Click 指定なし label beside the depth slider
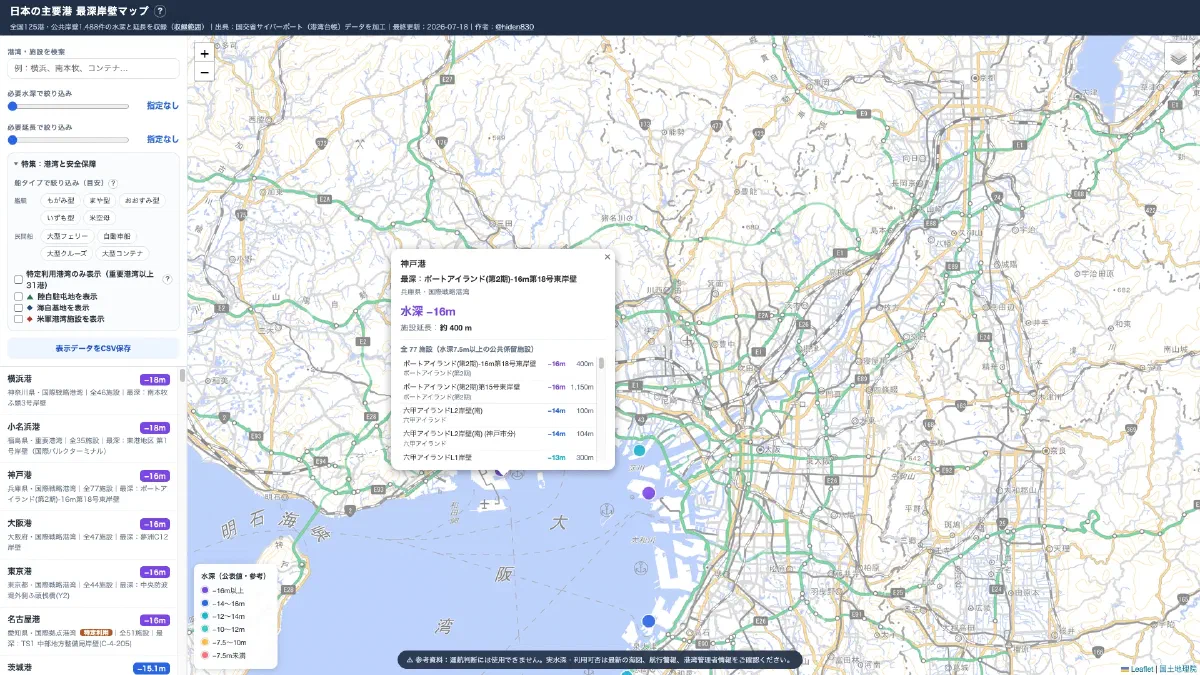1200x675 pixels. [x=163, y=105]
